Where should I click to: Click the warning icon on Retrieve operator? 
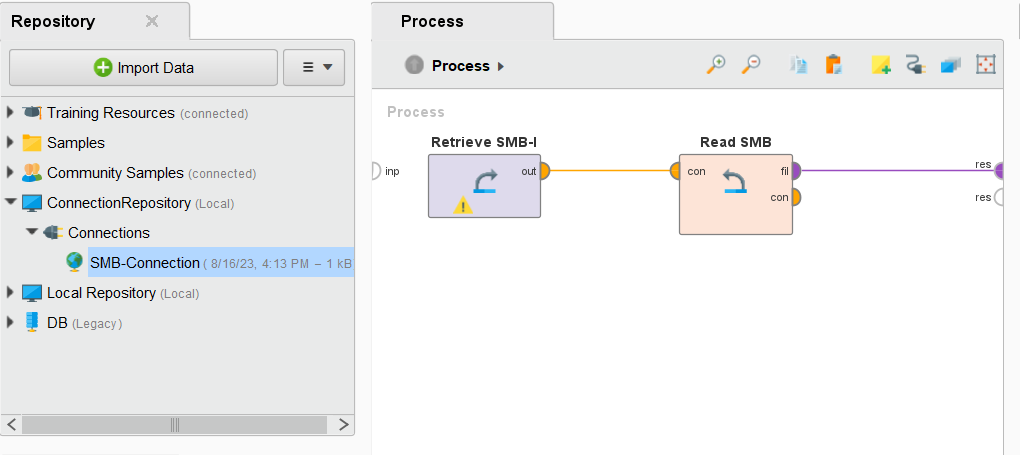pos(463,205)
